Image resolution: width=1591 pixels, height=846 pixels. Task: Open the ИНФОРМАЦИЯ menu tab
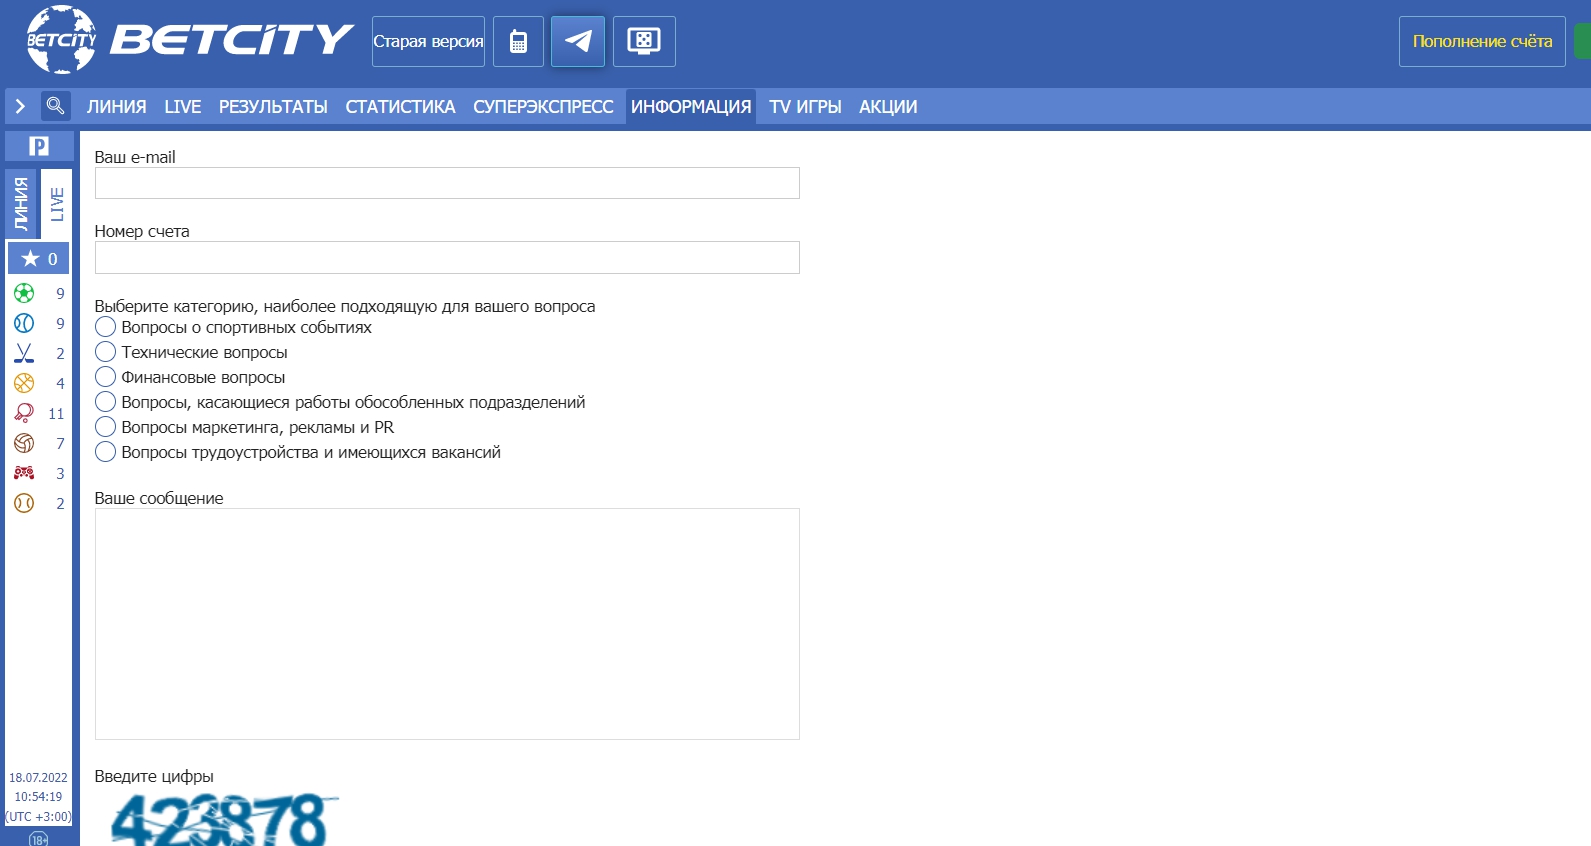pos(690,107)
